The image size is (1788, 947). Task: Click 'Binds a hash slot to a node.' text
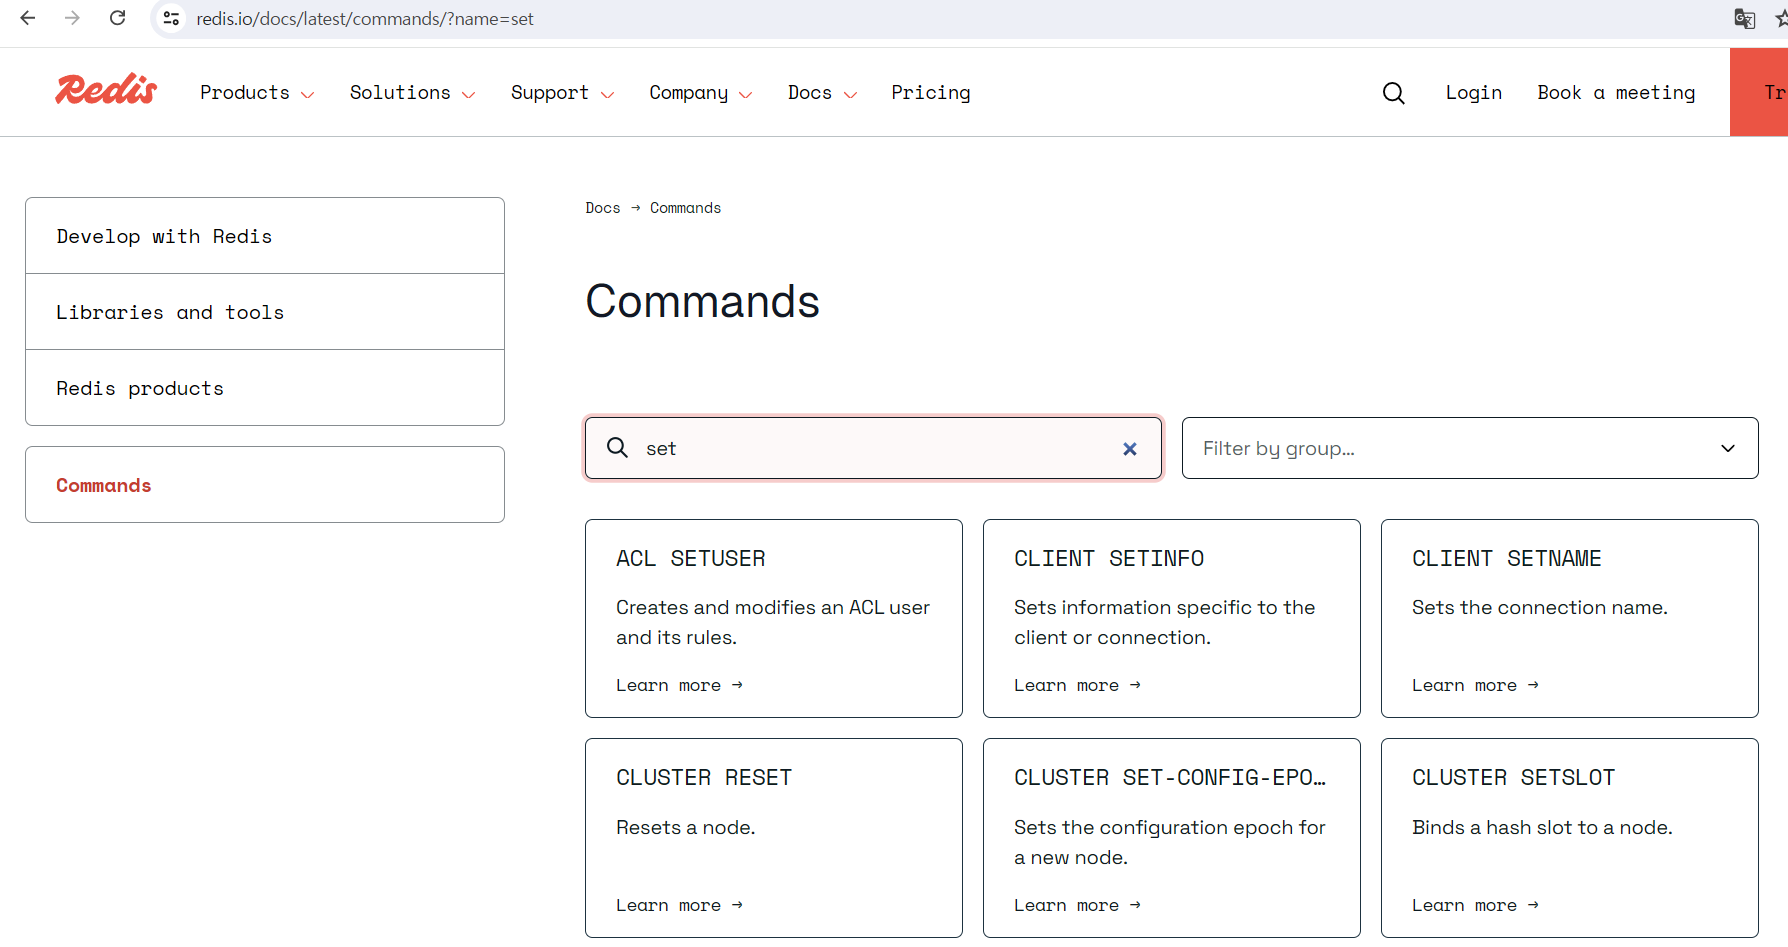(x=1542, y=827)
